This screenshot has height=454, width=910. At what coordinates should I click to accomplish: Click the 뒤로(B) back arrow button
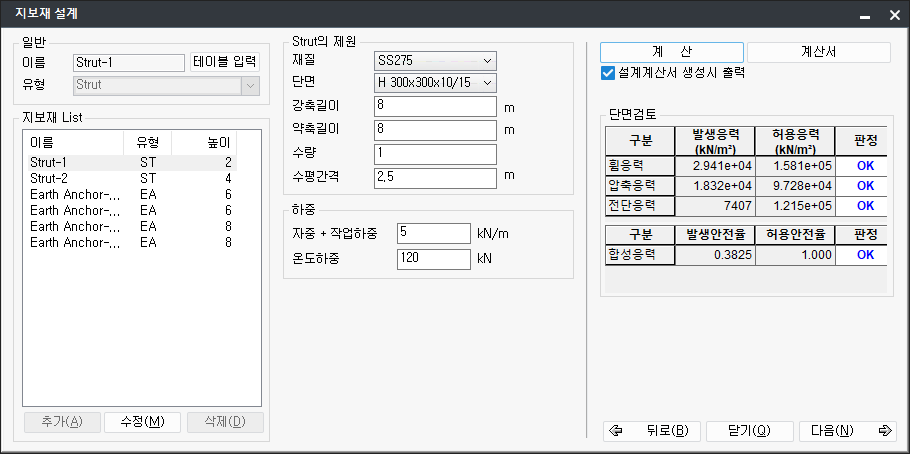[650, 431]
